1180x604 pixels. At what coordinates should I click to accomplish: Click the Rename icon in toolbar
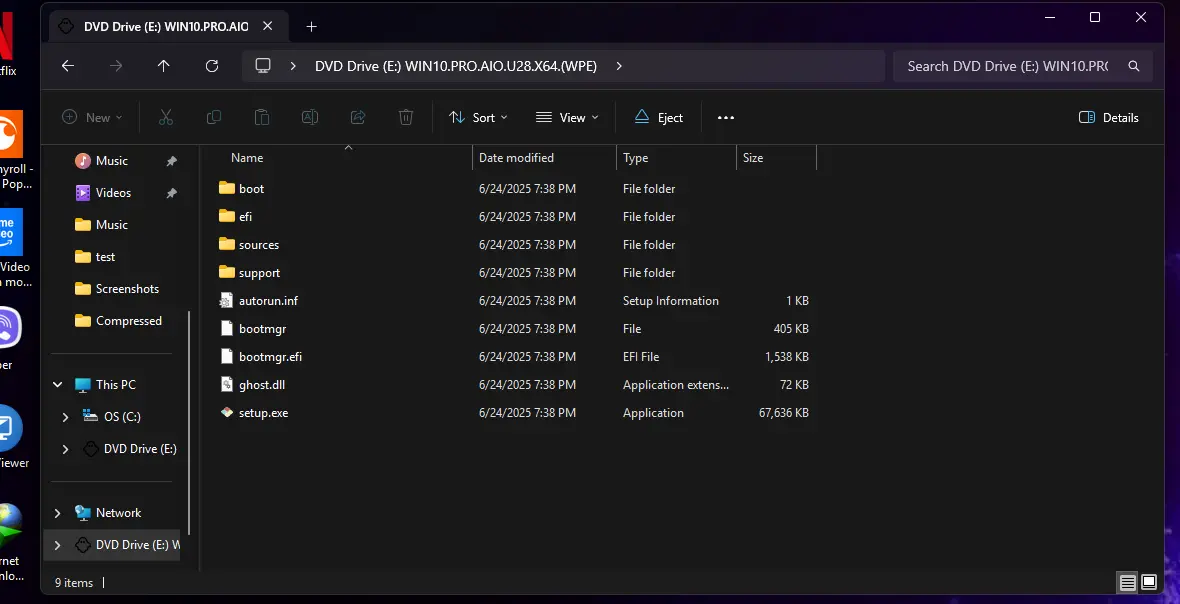tap(309, 117)
